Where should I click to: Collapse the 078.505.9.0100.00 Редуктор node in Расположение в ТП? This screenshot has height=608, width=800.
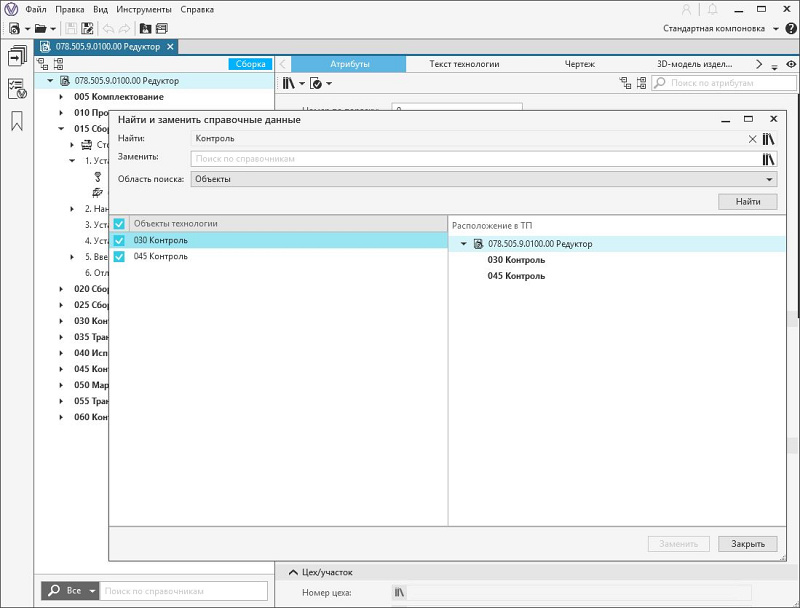[463, 244]
